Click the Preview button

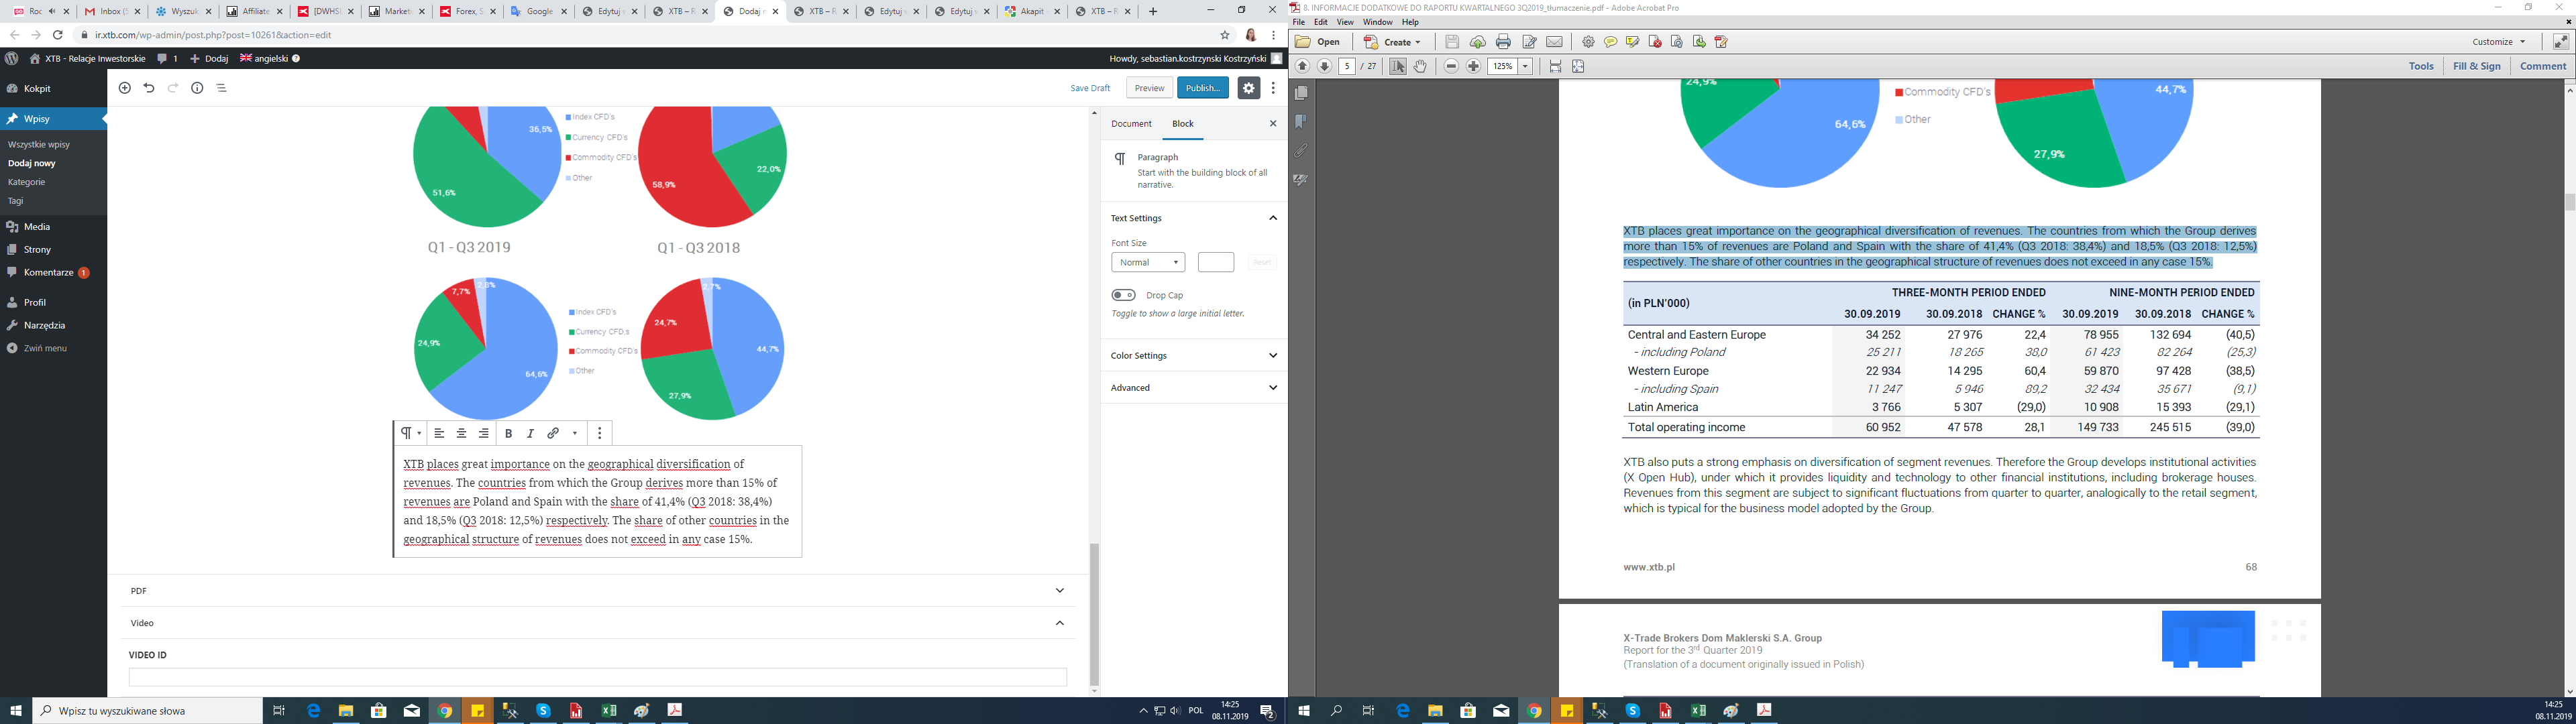(1149, 88)
